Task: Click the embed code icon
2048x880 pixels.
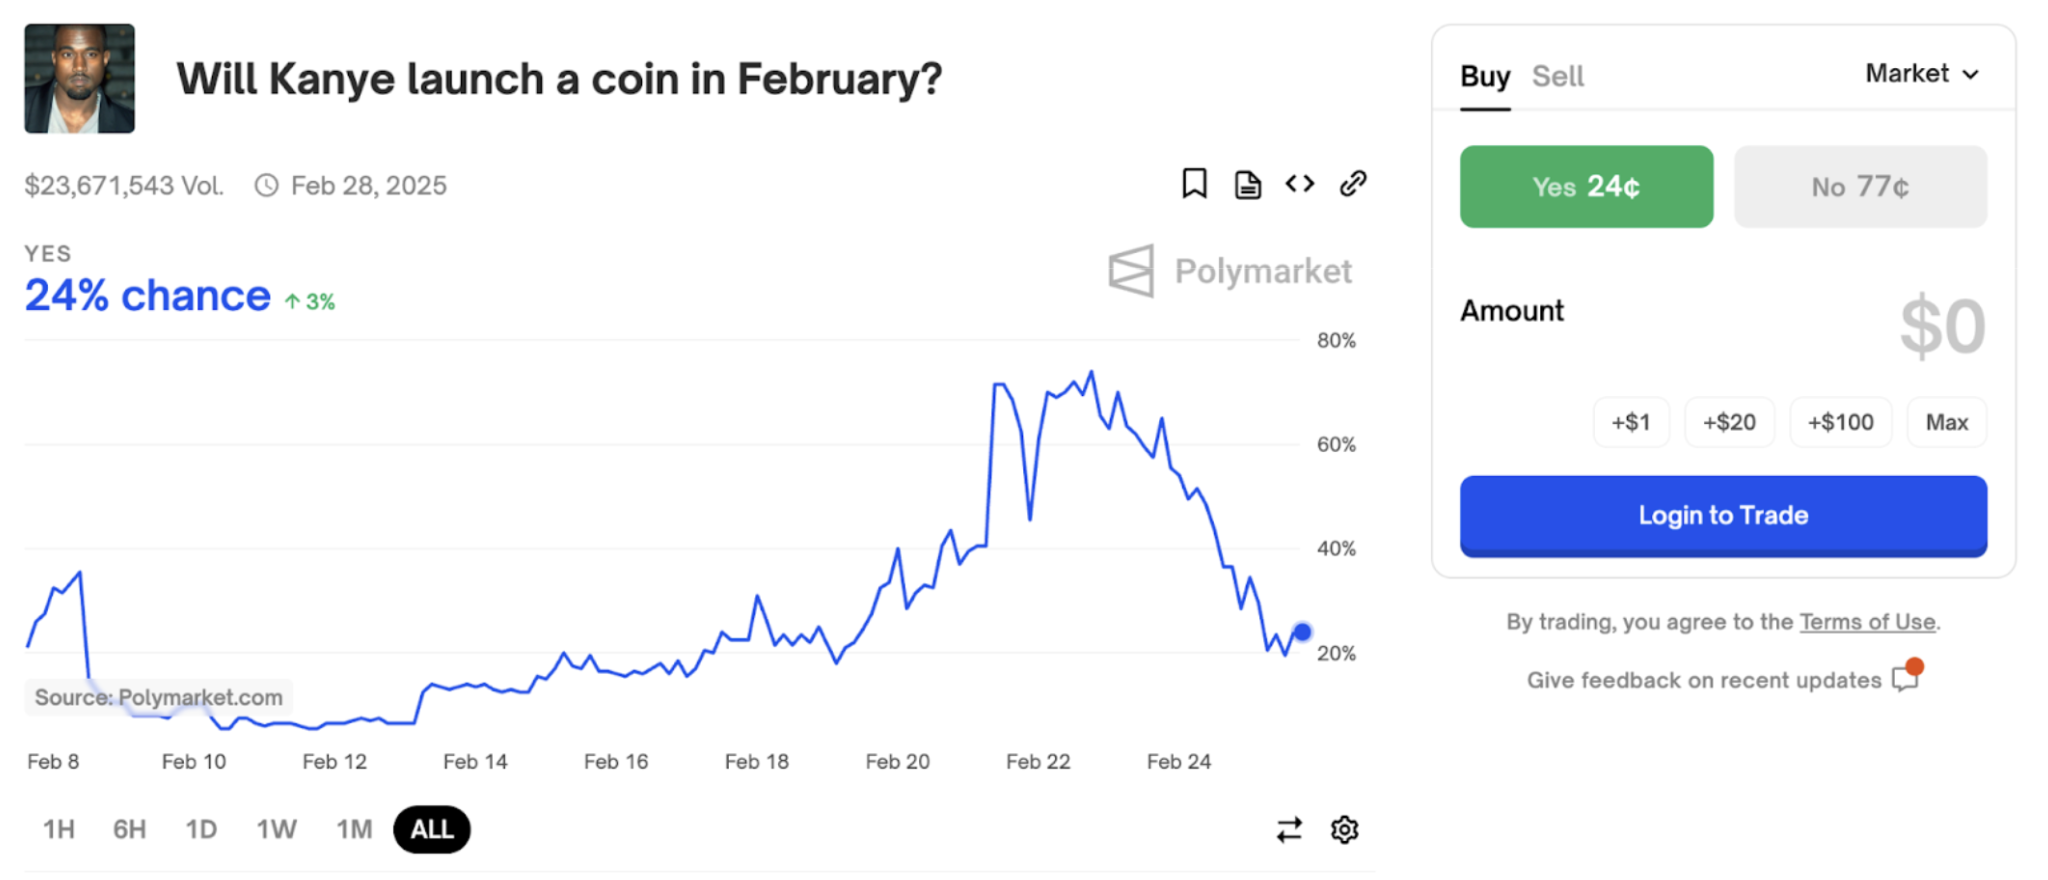Action: pyautogui.click(x=1300, y=184)
